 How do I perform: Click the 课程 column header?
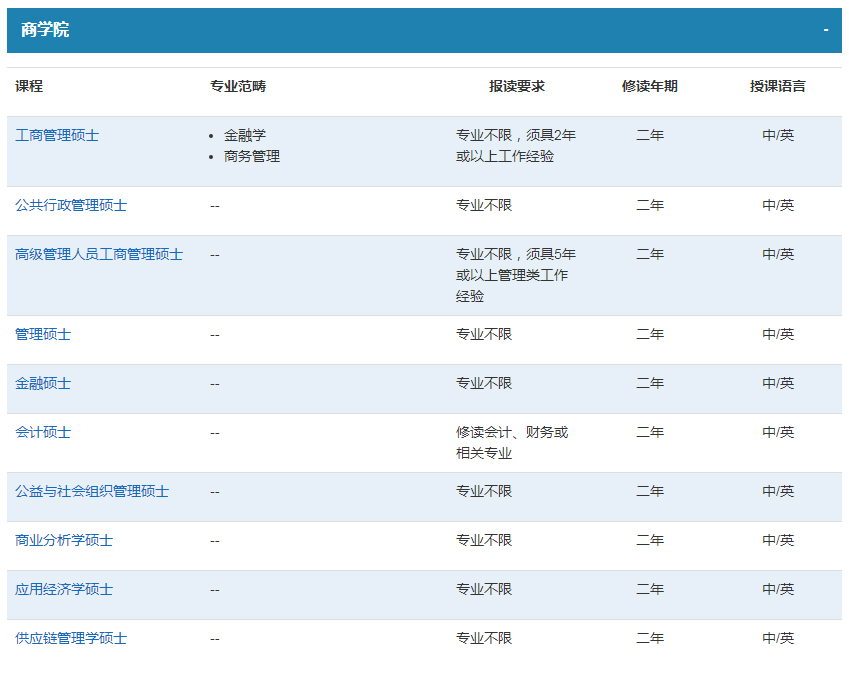[29, 86]
